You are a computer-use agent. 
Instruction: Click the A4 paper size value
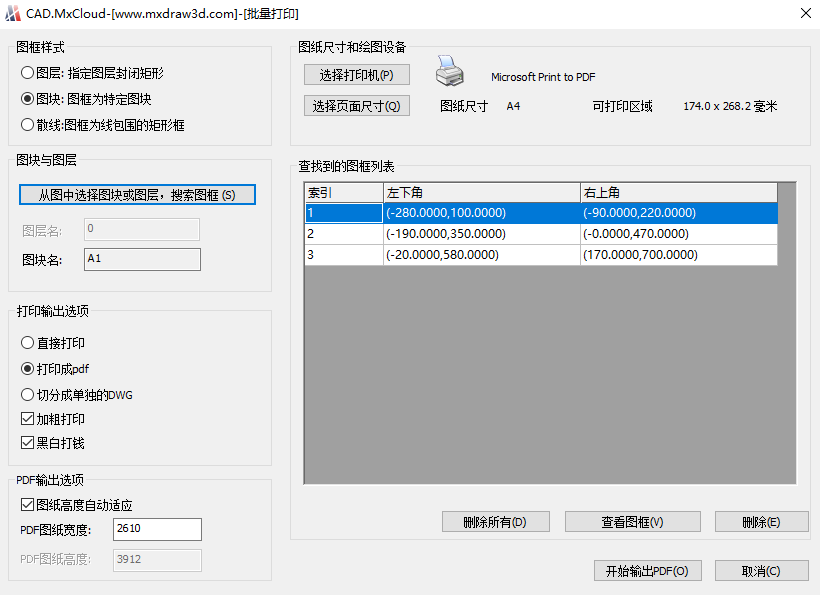513,106
